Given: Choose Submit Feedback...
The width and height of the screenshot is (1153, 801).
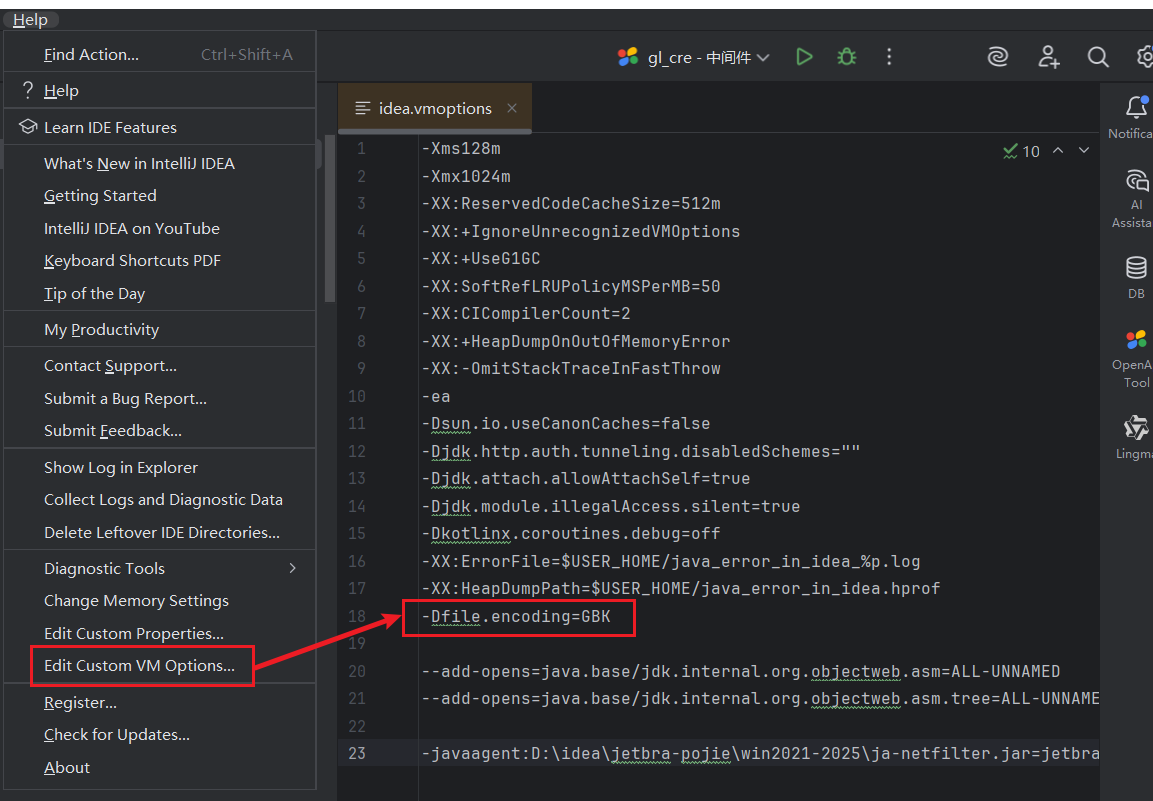Looking at the screenshot, I should (x=160, y=430).
